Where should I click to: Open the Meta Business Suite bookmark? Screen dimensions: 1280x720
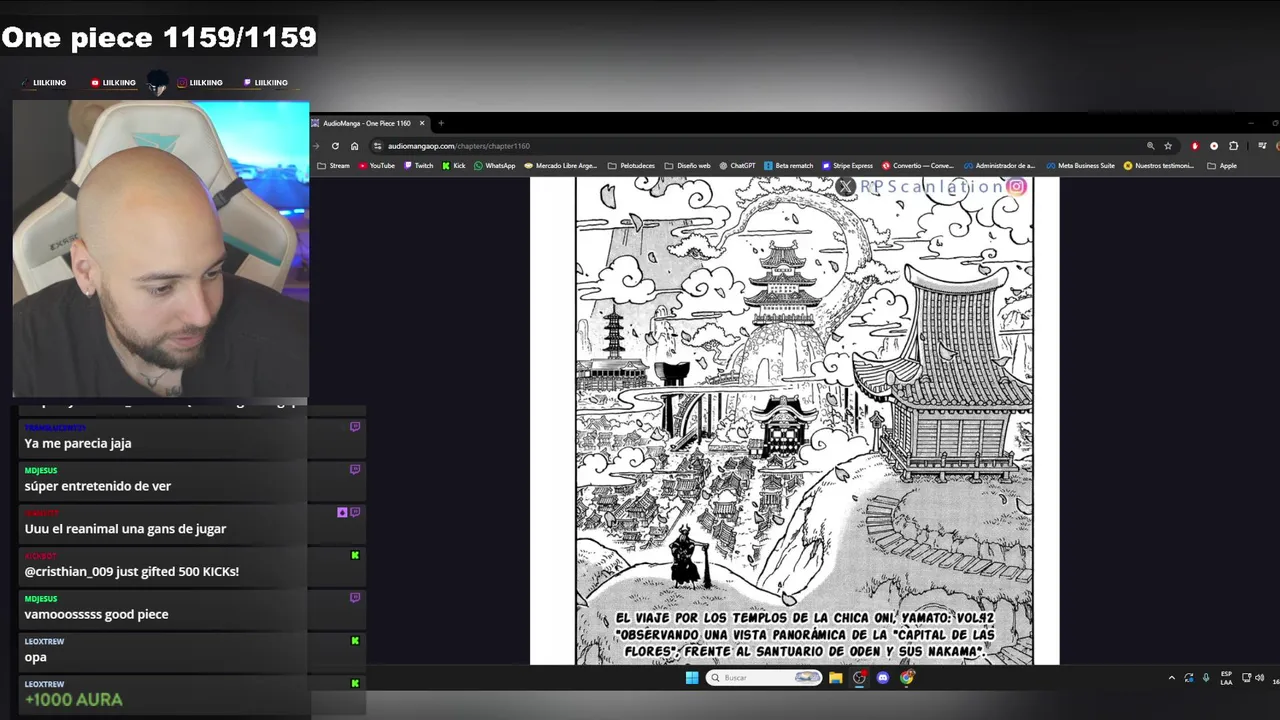[x=1081, y=166]
